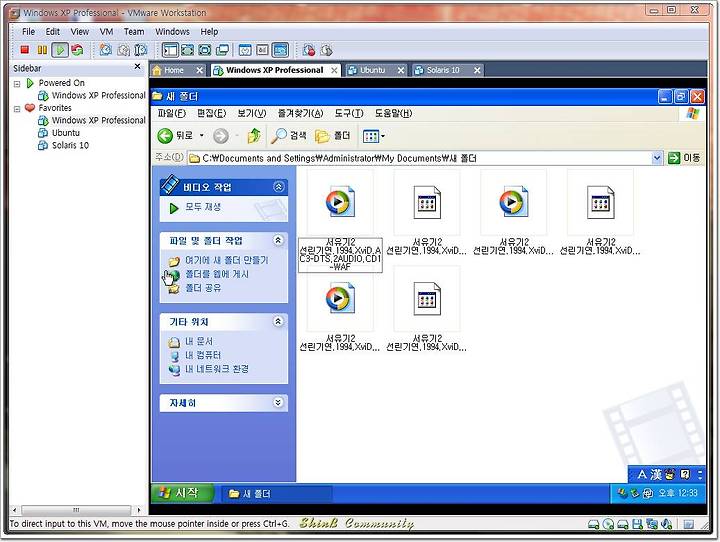Switch to full screen mode toolbar icon
The image size is (720, 542).
pyautogui.click(x=187, y=50)
